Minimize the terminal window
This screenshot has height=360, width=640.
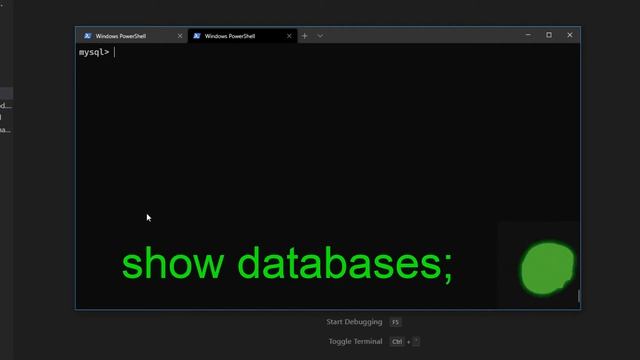[x=528, y=35]
